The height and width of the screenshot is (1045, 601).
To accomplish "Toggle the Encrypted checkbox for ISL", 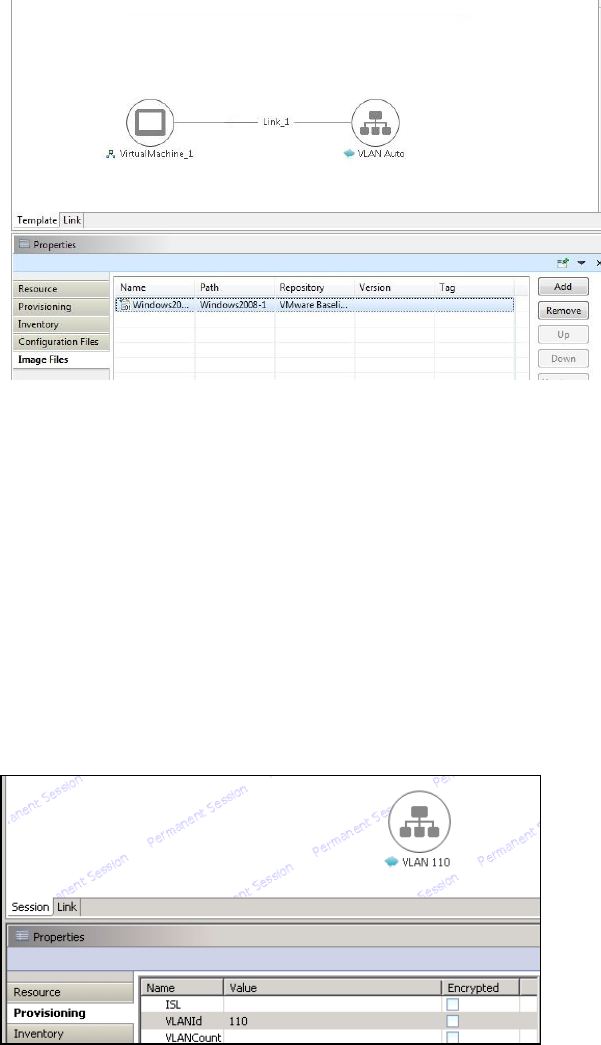I will [x=453, y=1004].
